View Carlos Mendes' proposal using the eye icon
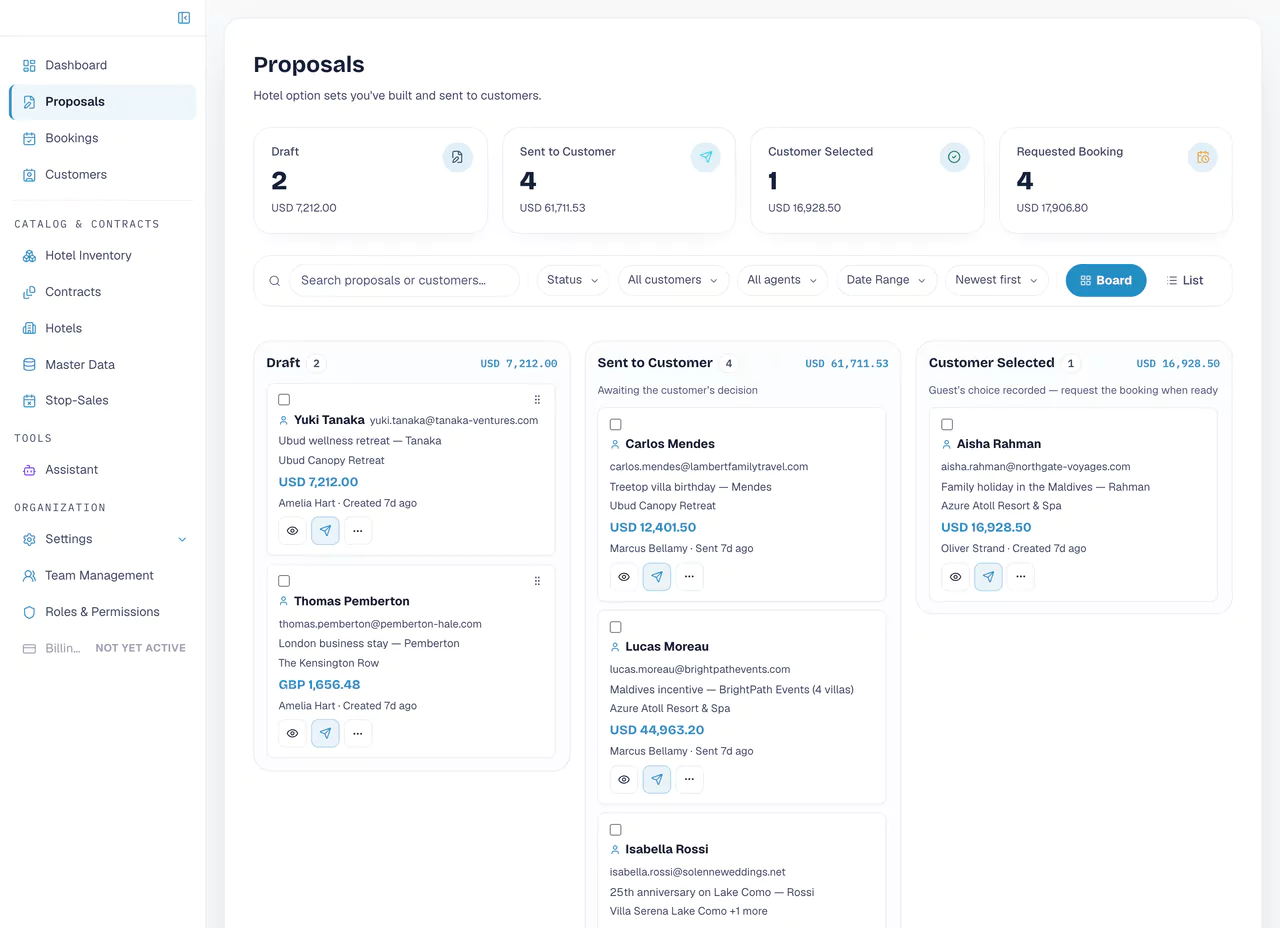This screenshot has width=1280, height=928. [x=624, y=577]
